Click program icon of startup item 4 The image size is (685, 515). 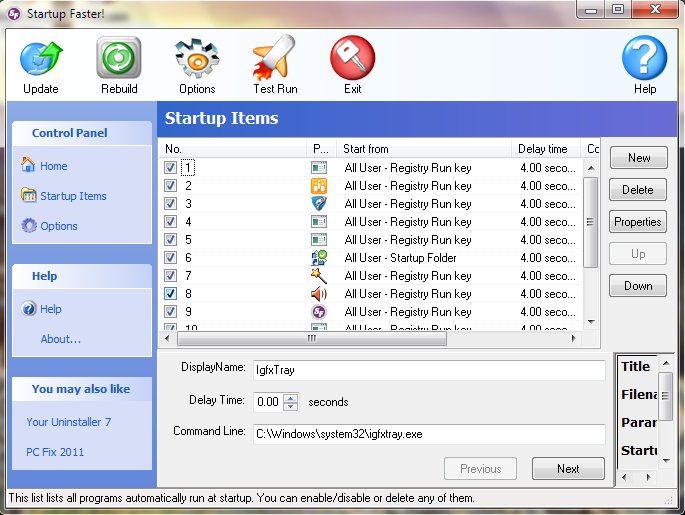[319, 222]
